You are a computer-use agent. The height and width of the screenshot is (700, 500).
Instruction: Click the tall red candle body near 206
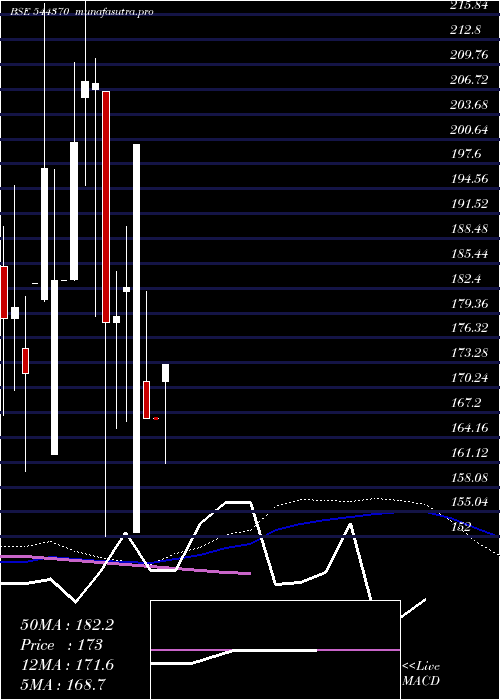coord(106,207)
